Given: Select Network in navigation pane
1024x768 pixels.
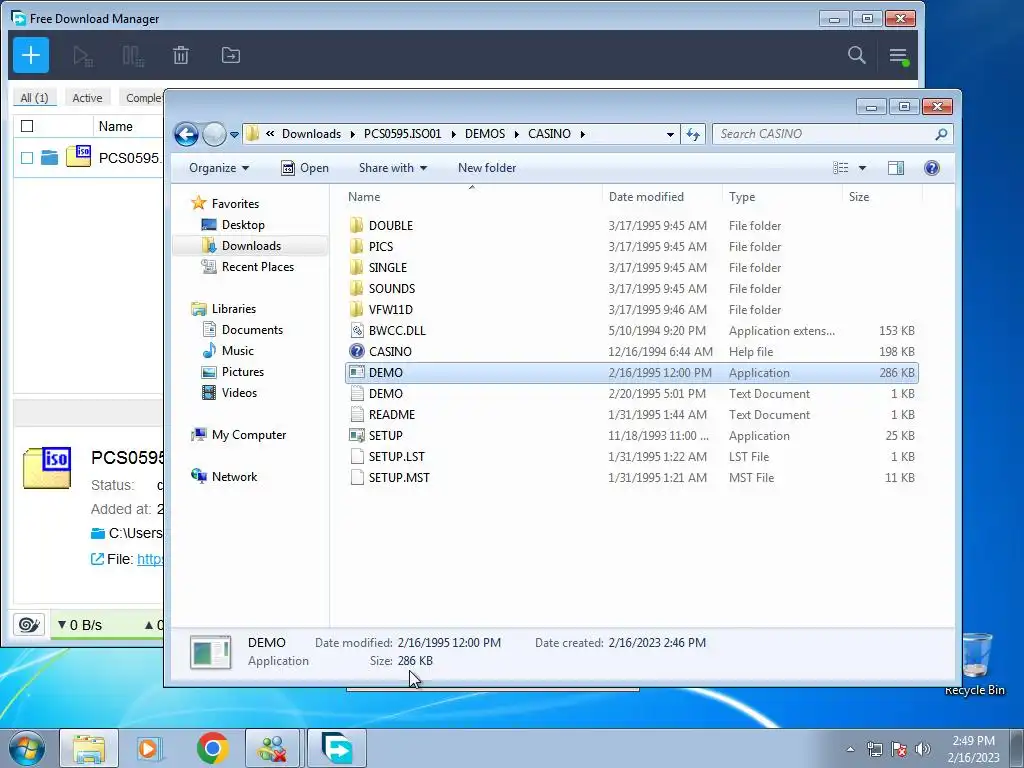Looking at the screenshot, I should point(234,477).
